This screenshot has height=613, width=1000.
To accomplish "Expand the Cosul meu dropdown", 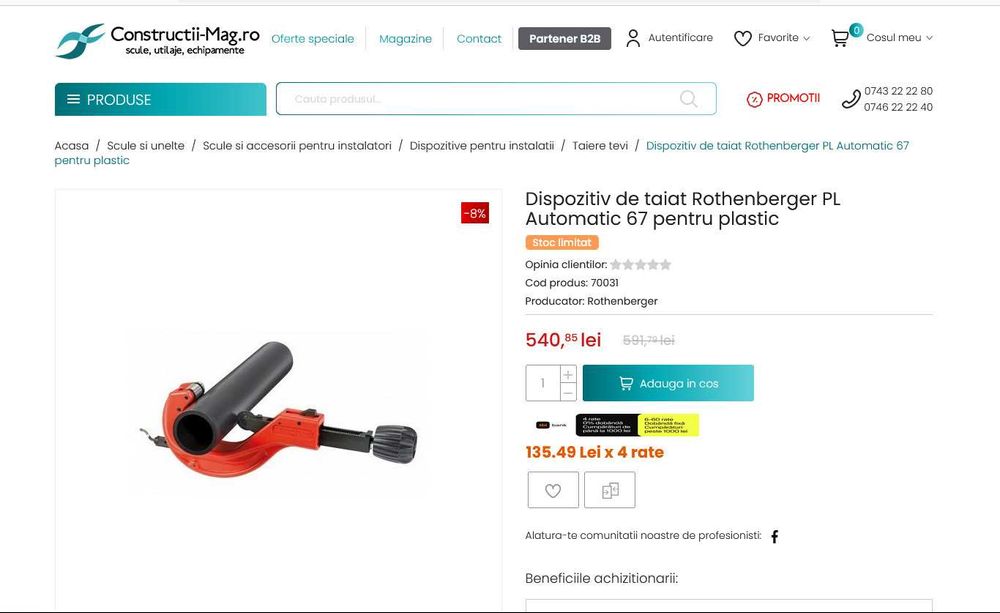I will click(929, 38).
